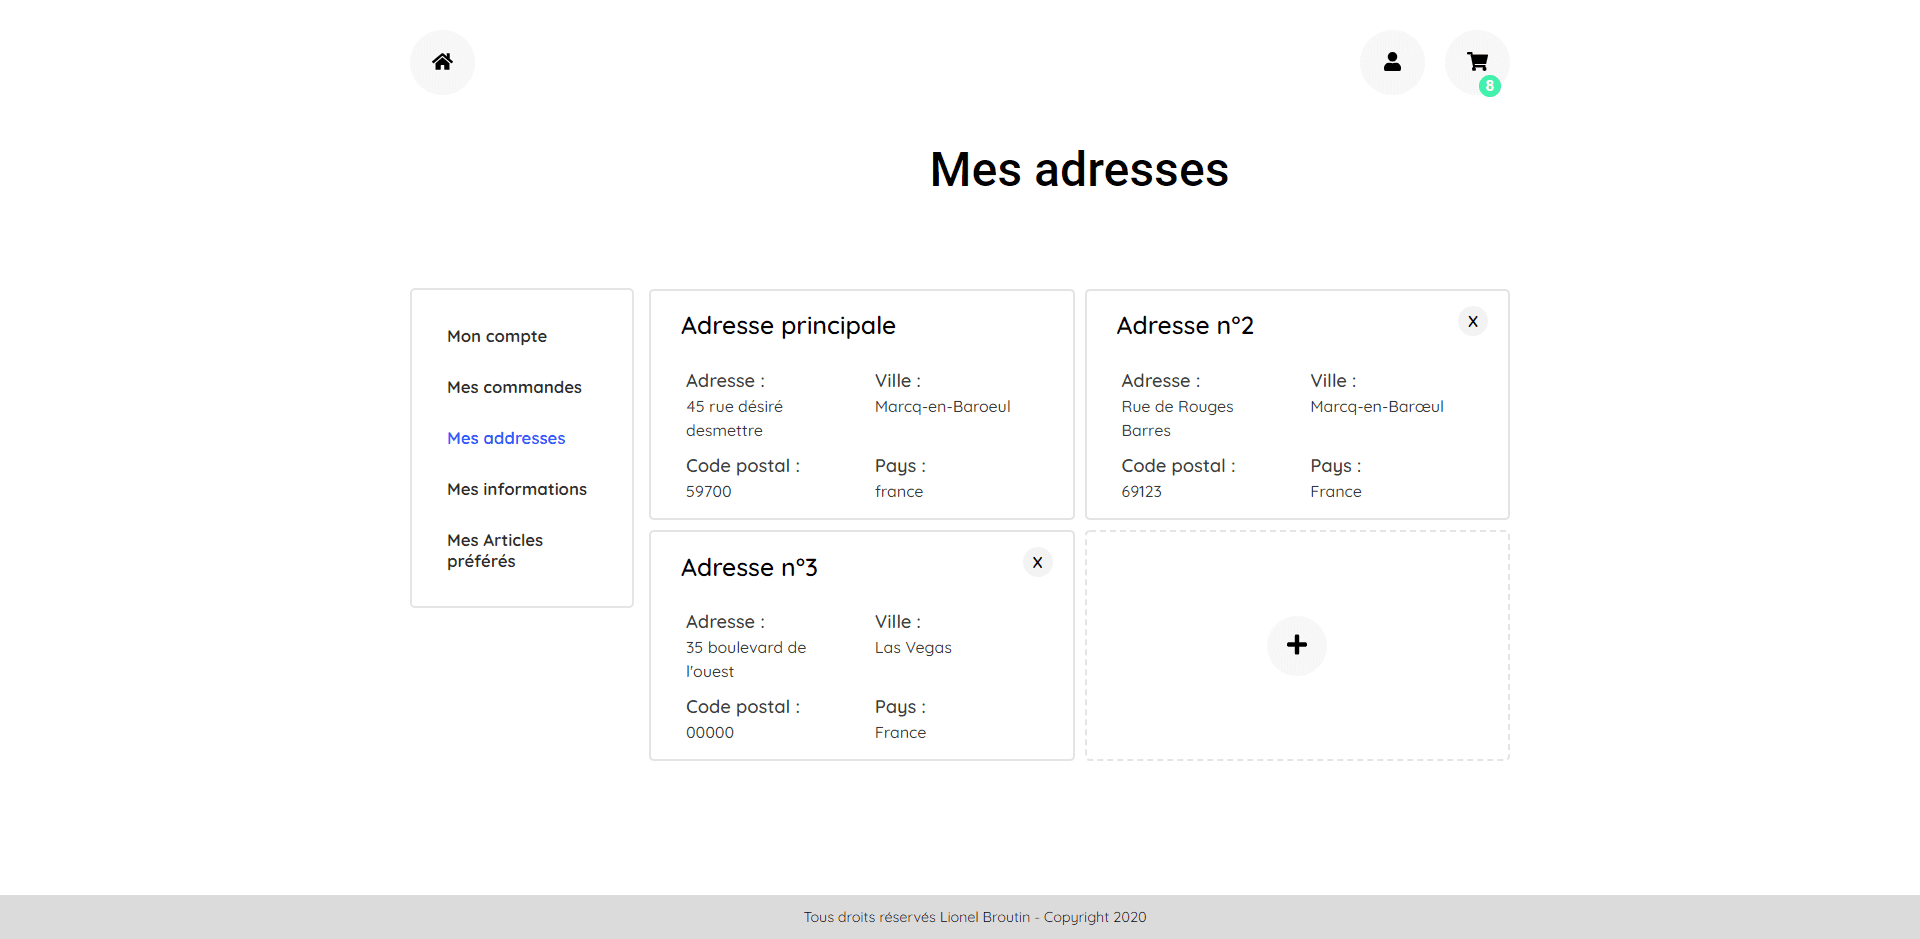Screen dimensions: 1920x939
Task: Open Mon compte in the sidebar
Action: (x=497, y=336)
